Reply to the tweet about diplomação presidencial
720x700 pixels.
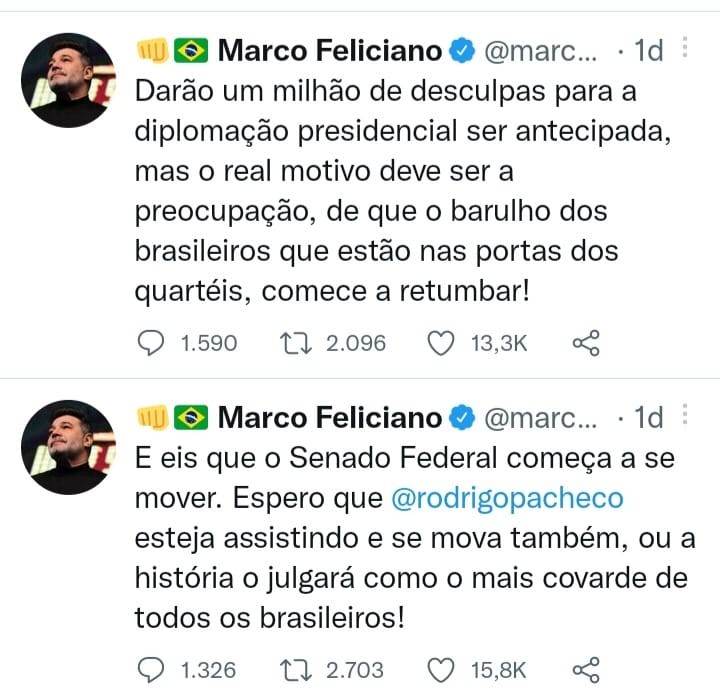[x=151, y=343]
